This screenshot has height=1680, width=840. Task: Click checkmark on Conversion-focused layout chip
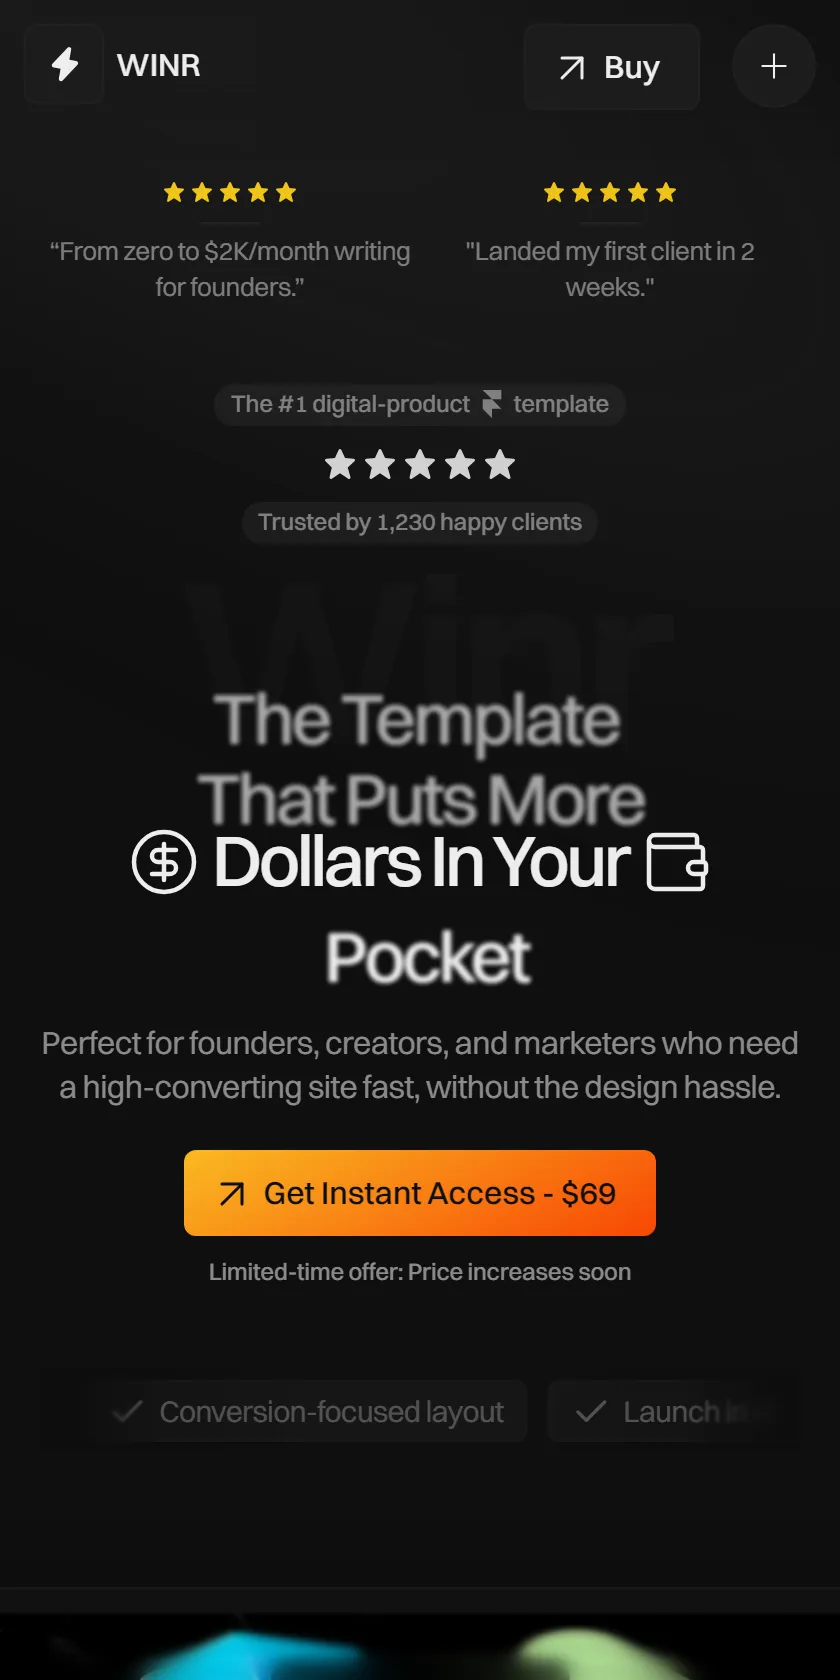coord(127,1411)
